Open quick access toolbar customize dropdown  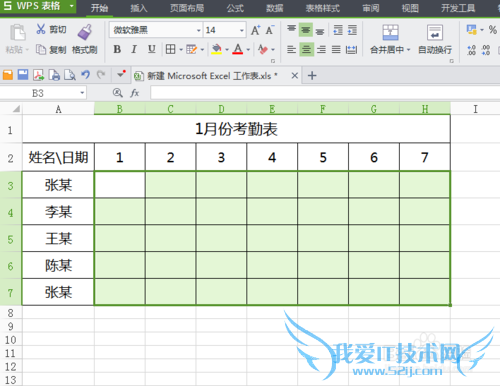(120, 74)
